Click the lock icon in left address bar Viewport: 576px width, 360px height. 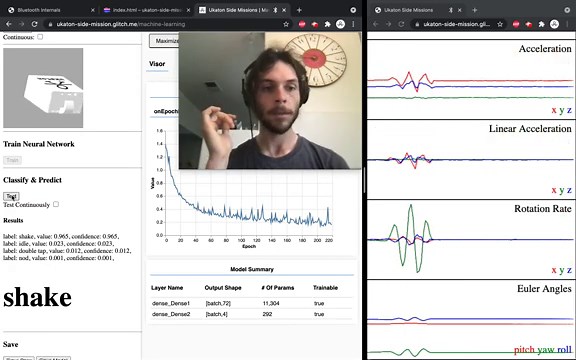point(50,24)
